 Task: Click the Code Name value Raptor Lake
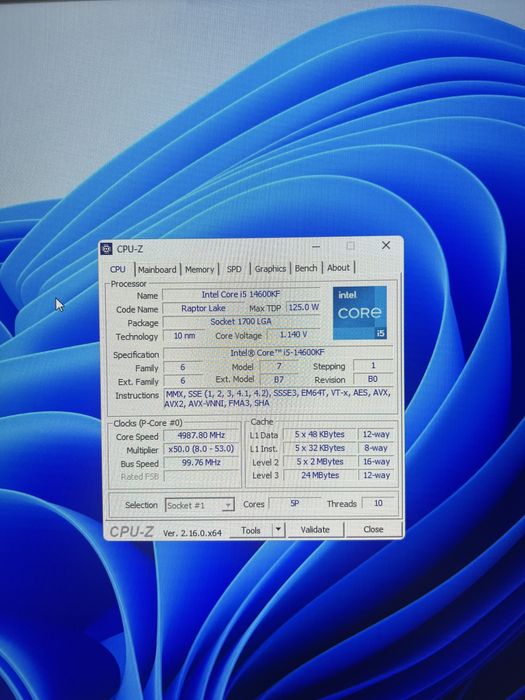(203, 308)
